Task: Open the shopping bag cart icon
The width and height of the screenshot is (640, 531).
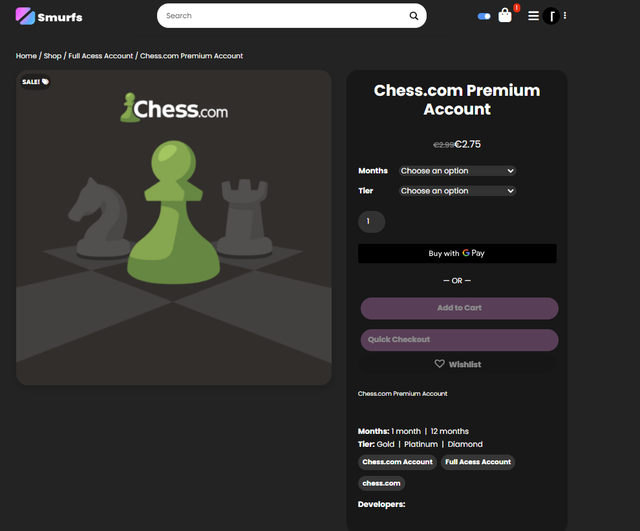Action: 505,16
